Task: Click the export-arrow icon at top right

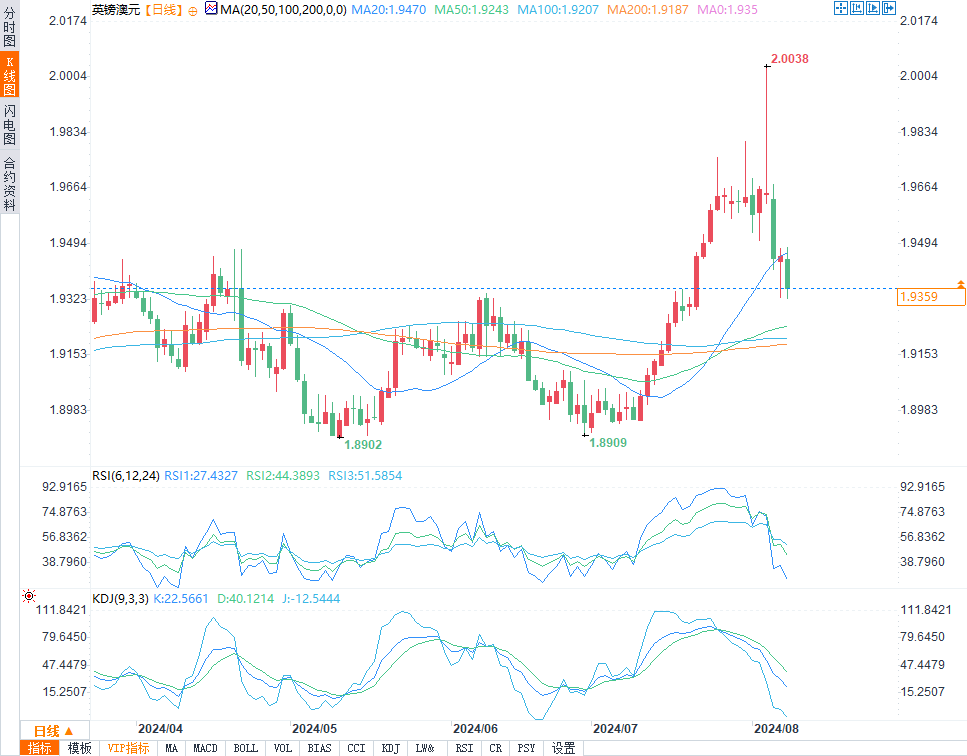Action: [889, 8]
